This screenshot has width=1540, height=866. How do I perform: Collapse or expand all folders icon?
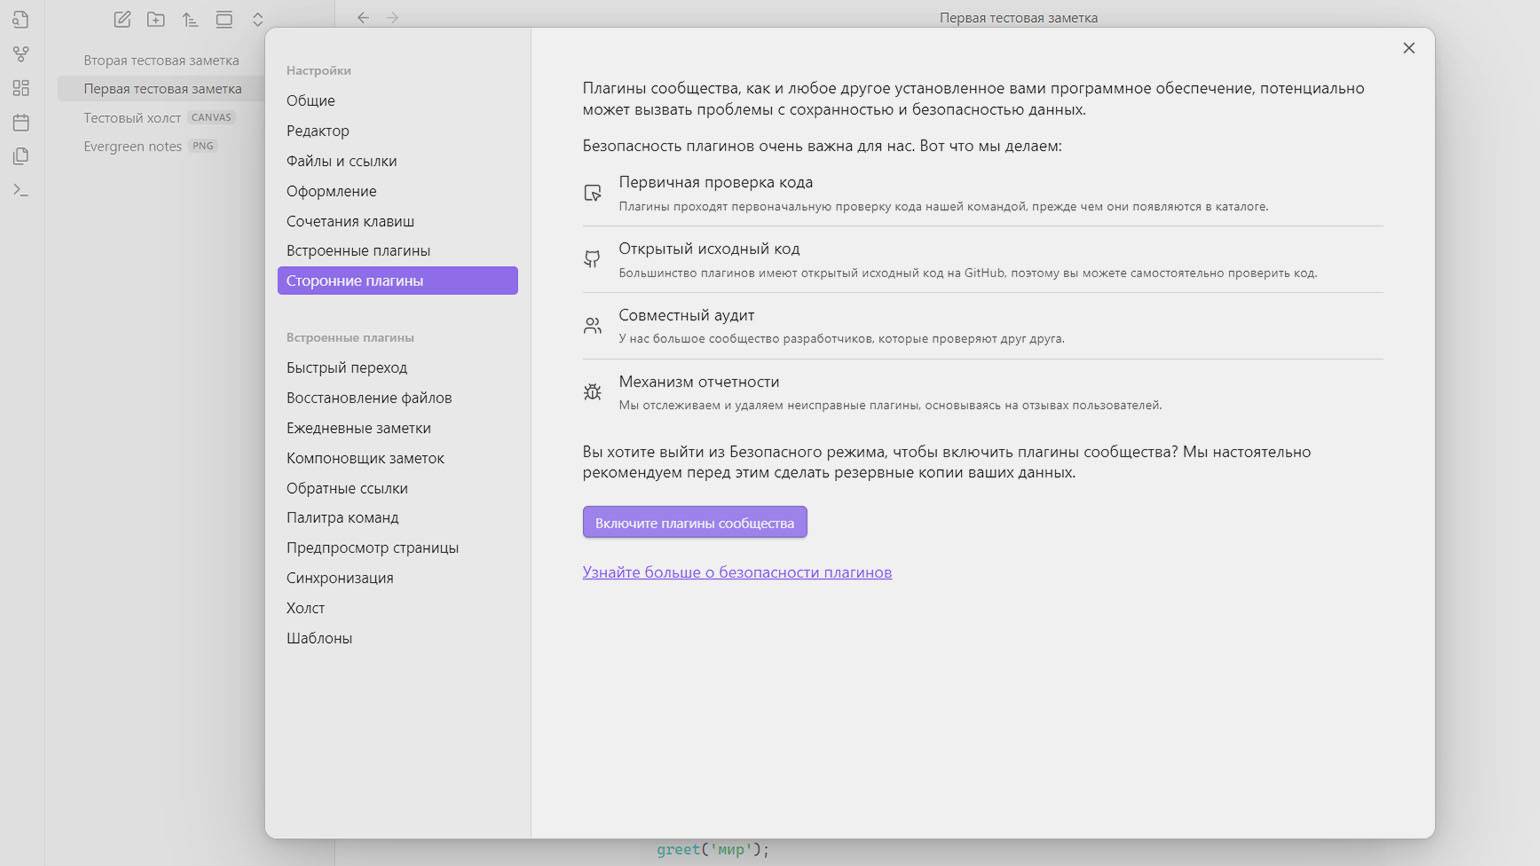[257, 19]
